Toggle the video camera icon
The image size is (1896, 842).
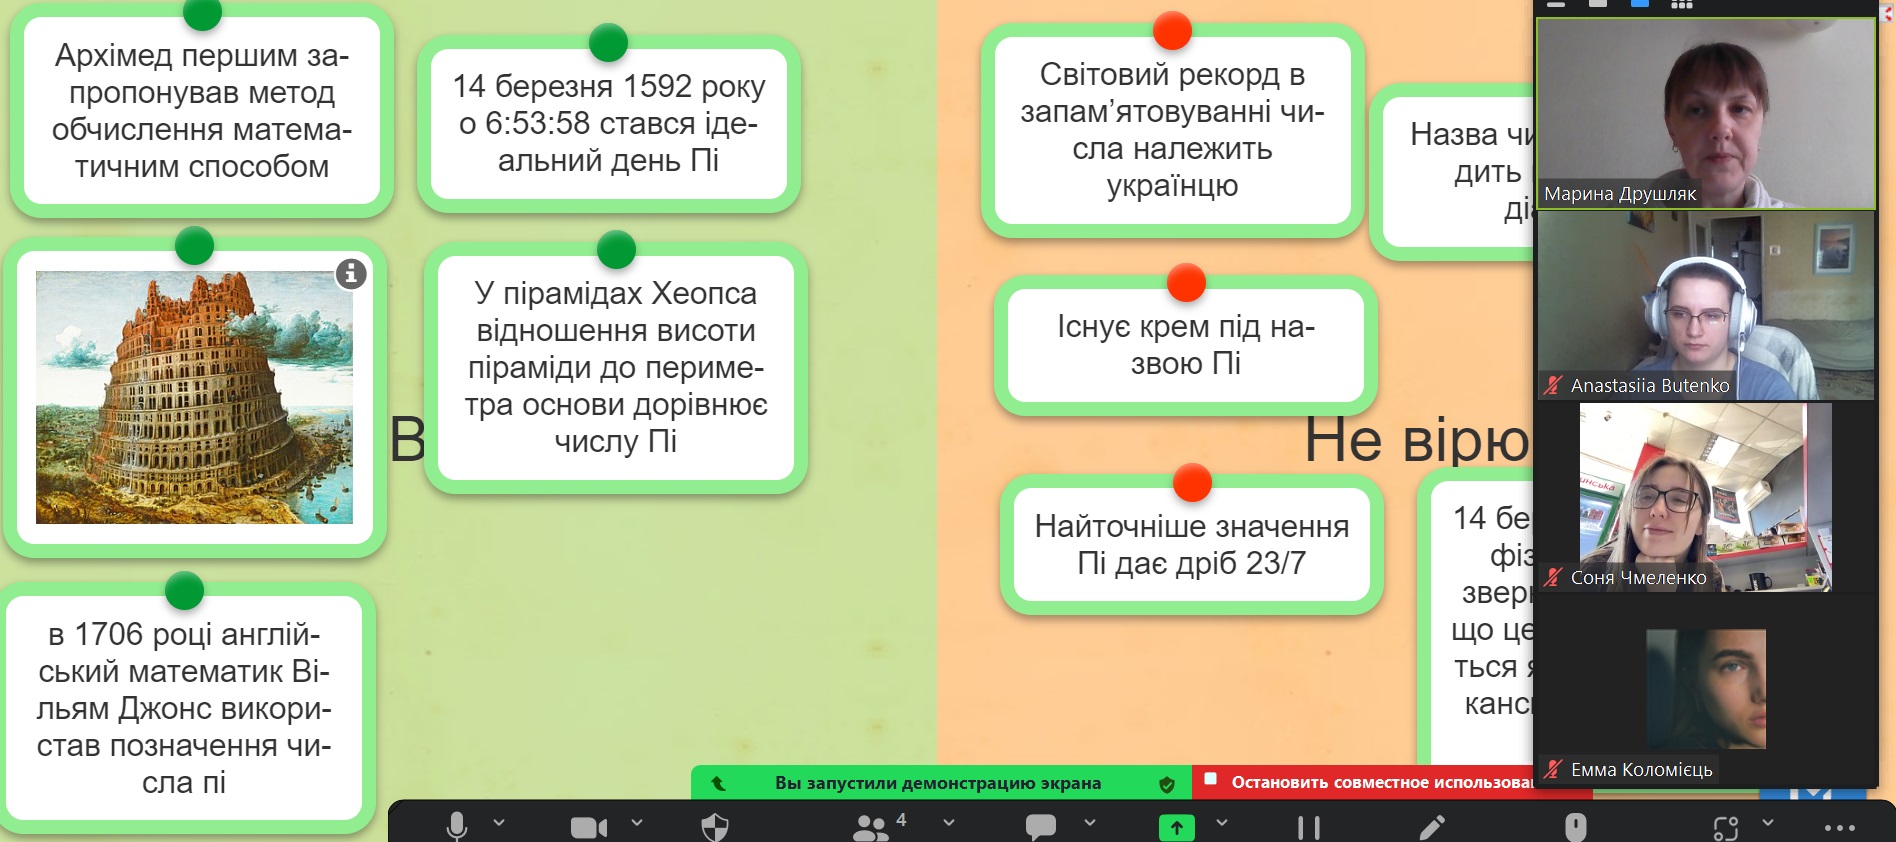click(588, 827)
